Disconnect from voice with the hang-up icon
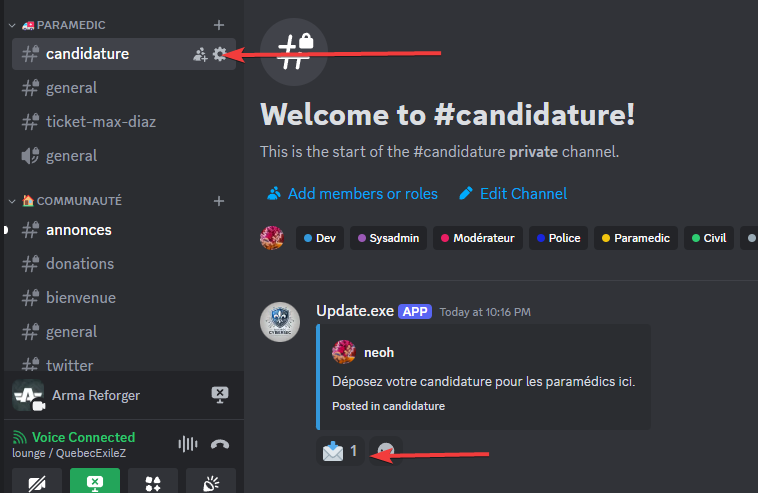The height and width of the screenshot is (493, 758). [x=220, y=444]
